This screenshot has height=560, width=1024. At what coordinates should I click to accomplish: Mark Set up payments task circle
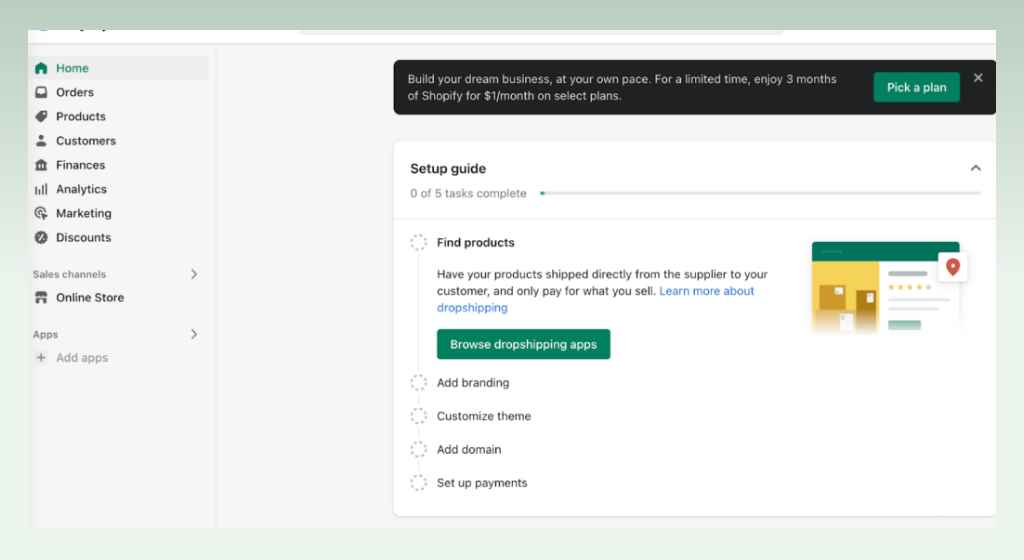(419, 483)
